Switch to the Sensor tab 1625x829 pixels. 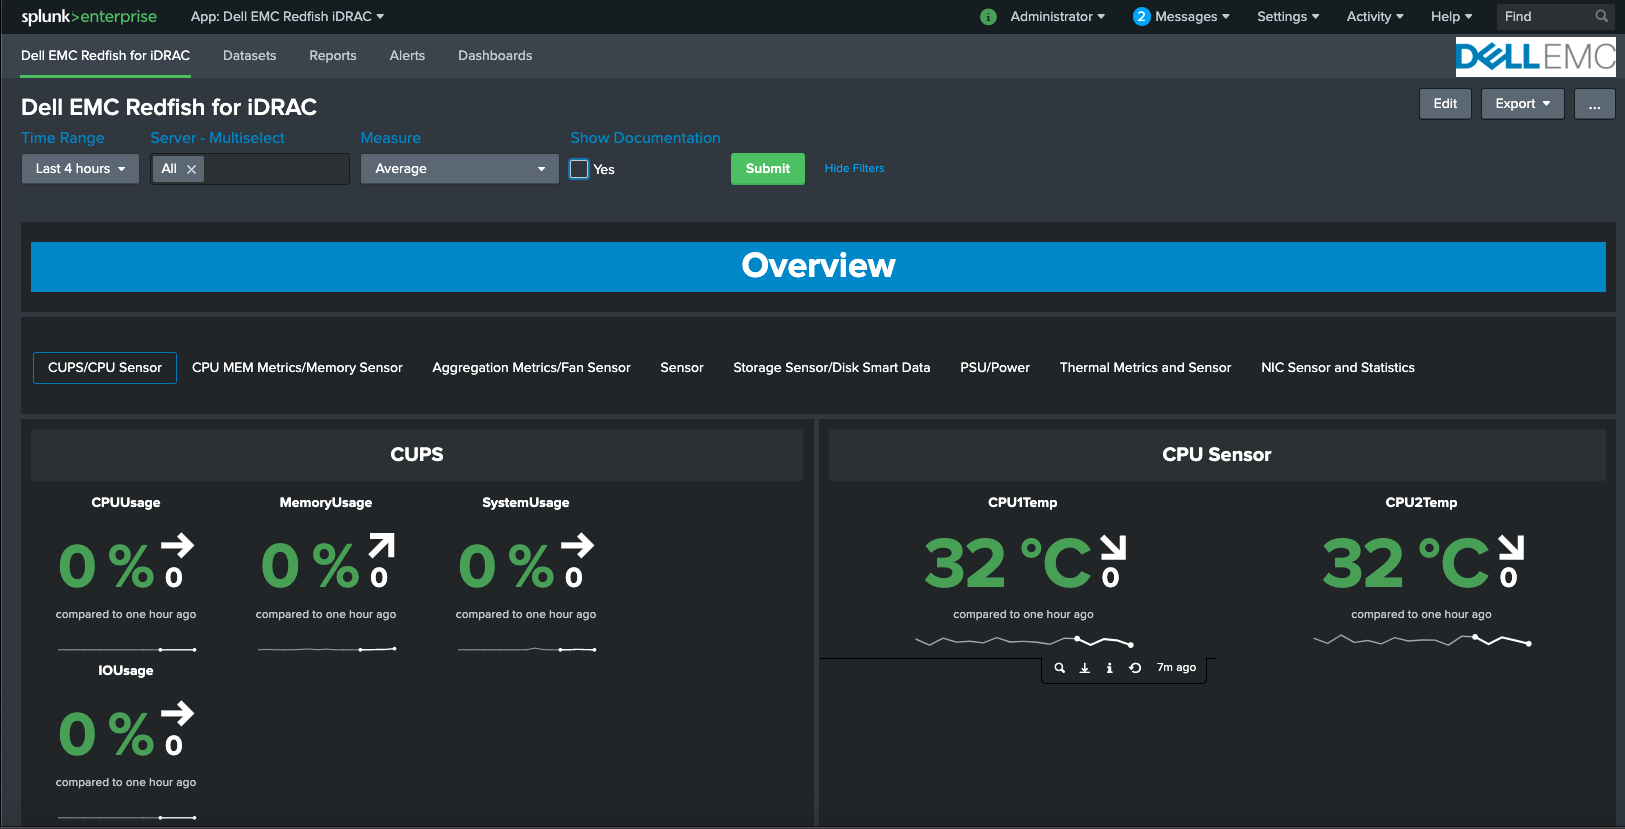pyautogui.click(x=682, y=368)
